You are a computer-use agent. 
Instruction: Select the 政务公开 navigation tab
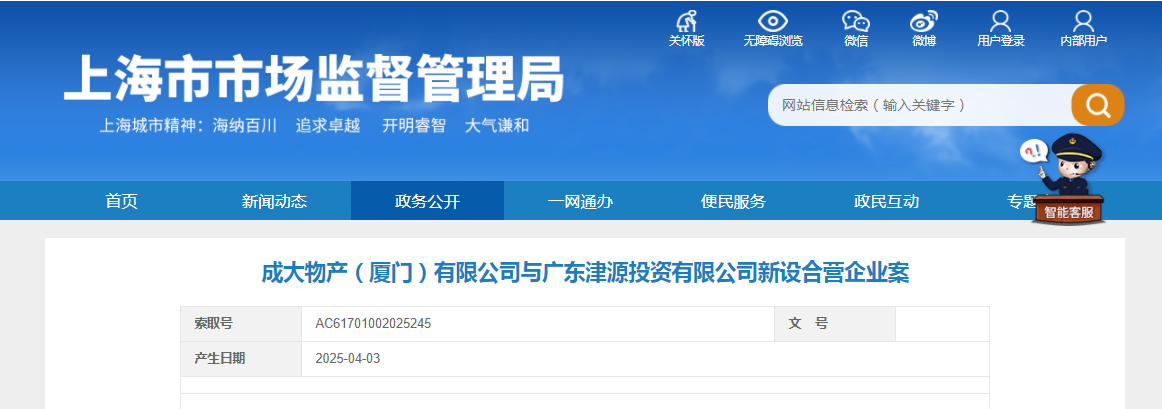[x=428, y=201]
